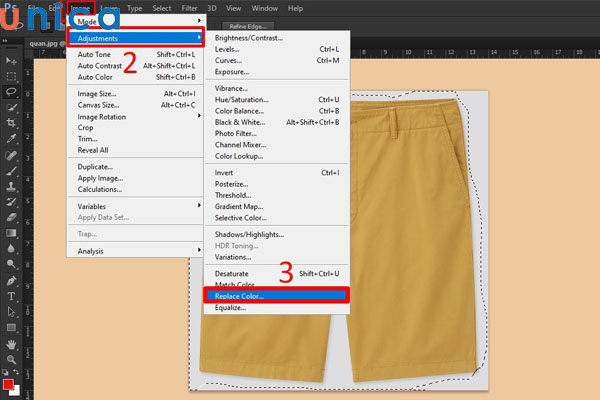Select the Brush tool
The height and width of the screenshot is (400, 600).
[11, 170]
